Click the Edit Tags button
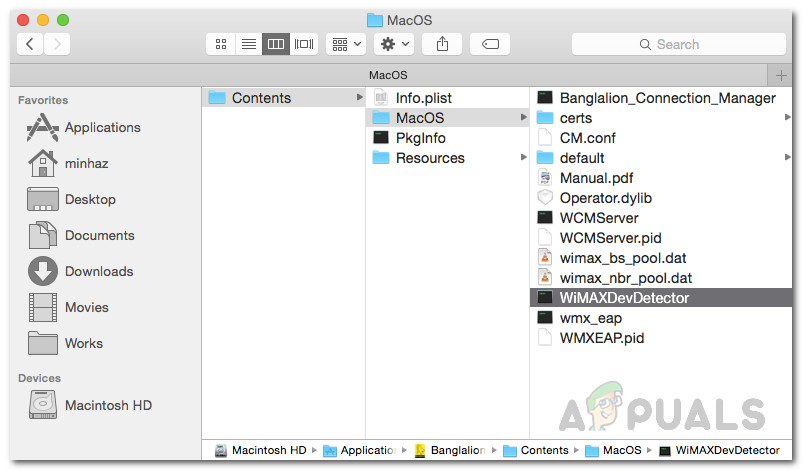Screen dimensions: 803x471 tap(490, 44)
